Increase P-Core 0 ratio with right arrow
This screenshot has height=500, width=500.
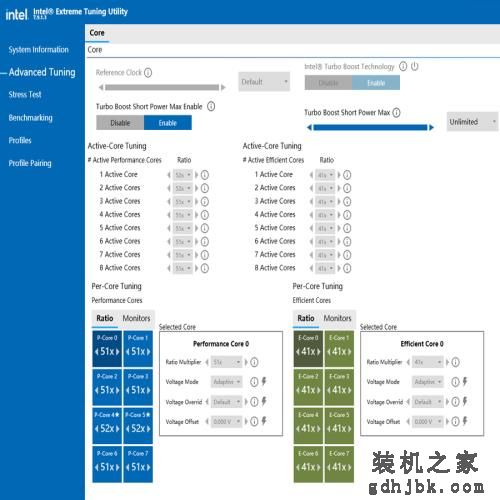(x=118, y=352)
